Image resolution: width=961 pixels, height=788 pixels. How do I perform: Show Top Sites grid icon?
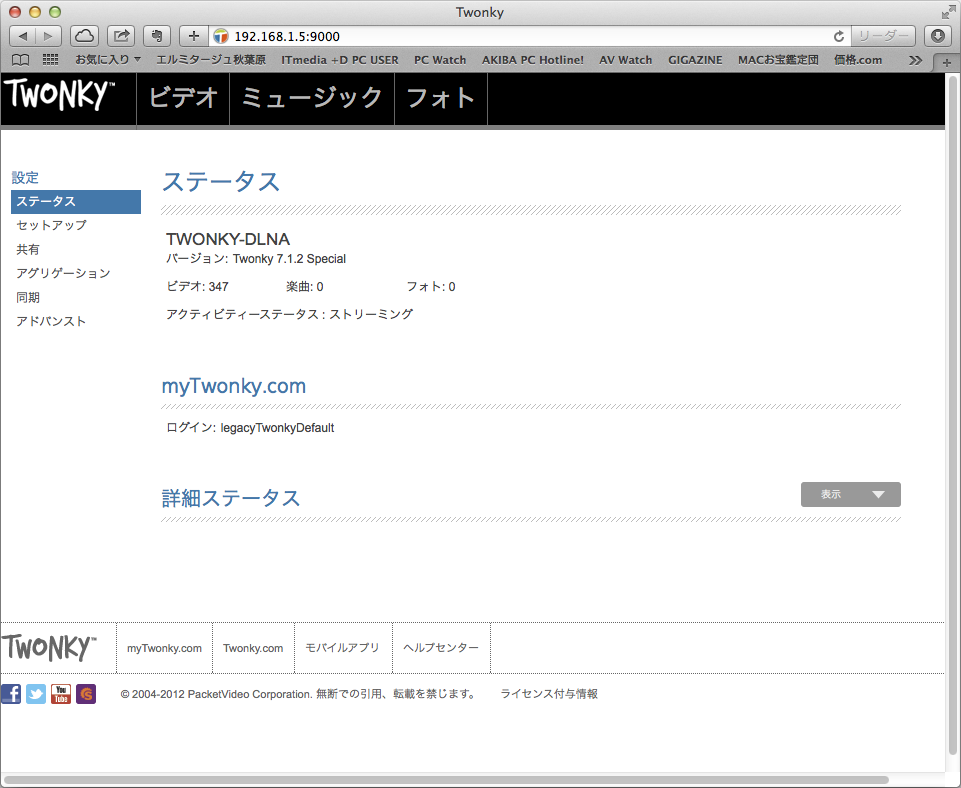pyautogui.click(x=50, y=59)
